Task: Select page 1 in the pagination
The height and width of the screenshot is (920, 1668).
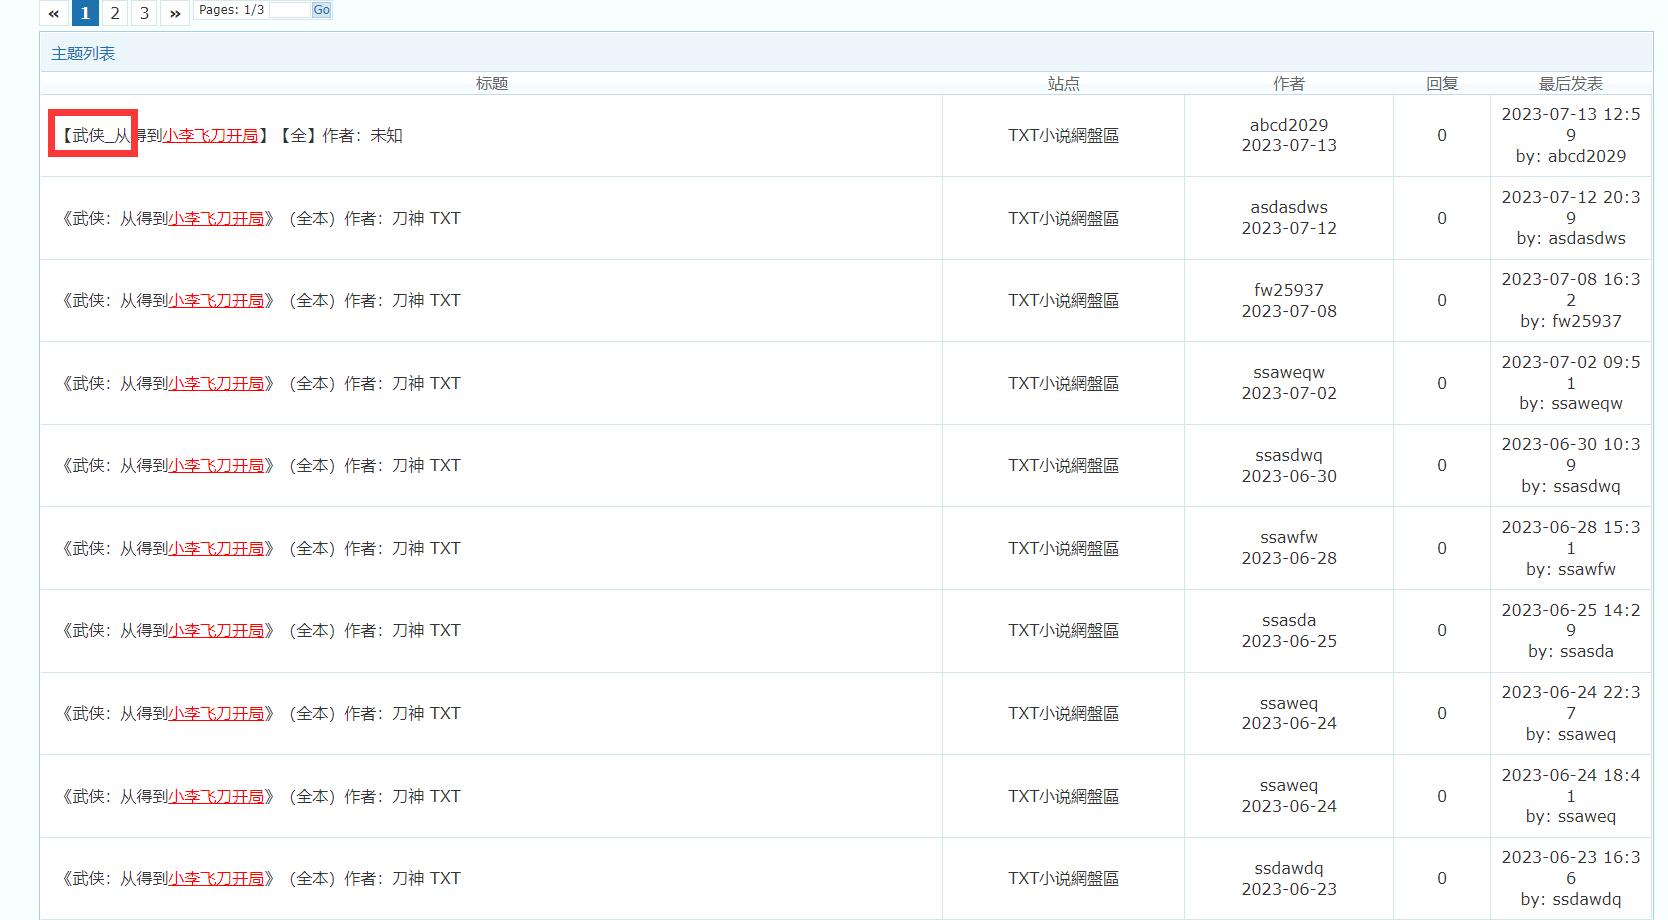Action: pyautogui.click(x=85, y=13)
